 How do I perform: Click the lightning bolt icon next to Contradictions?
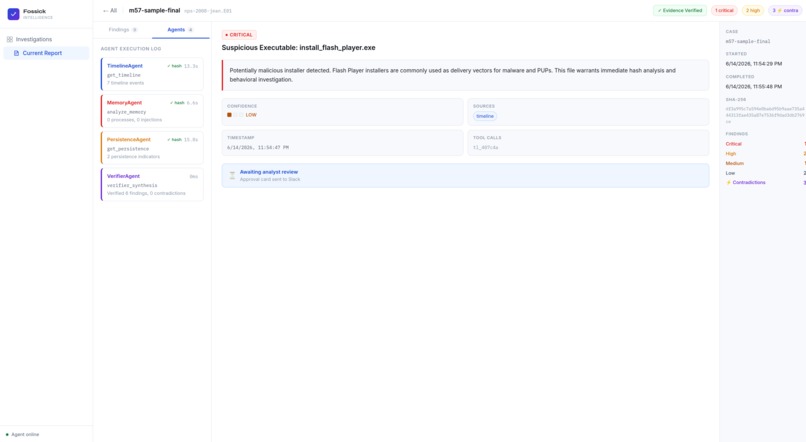pos(728,182)
